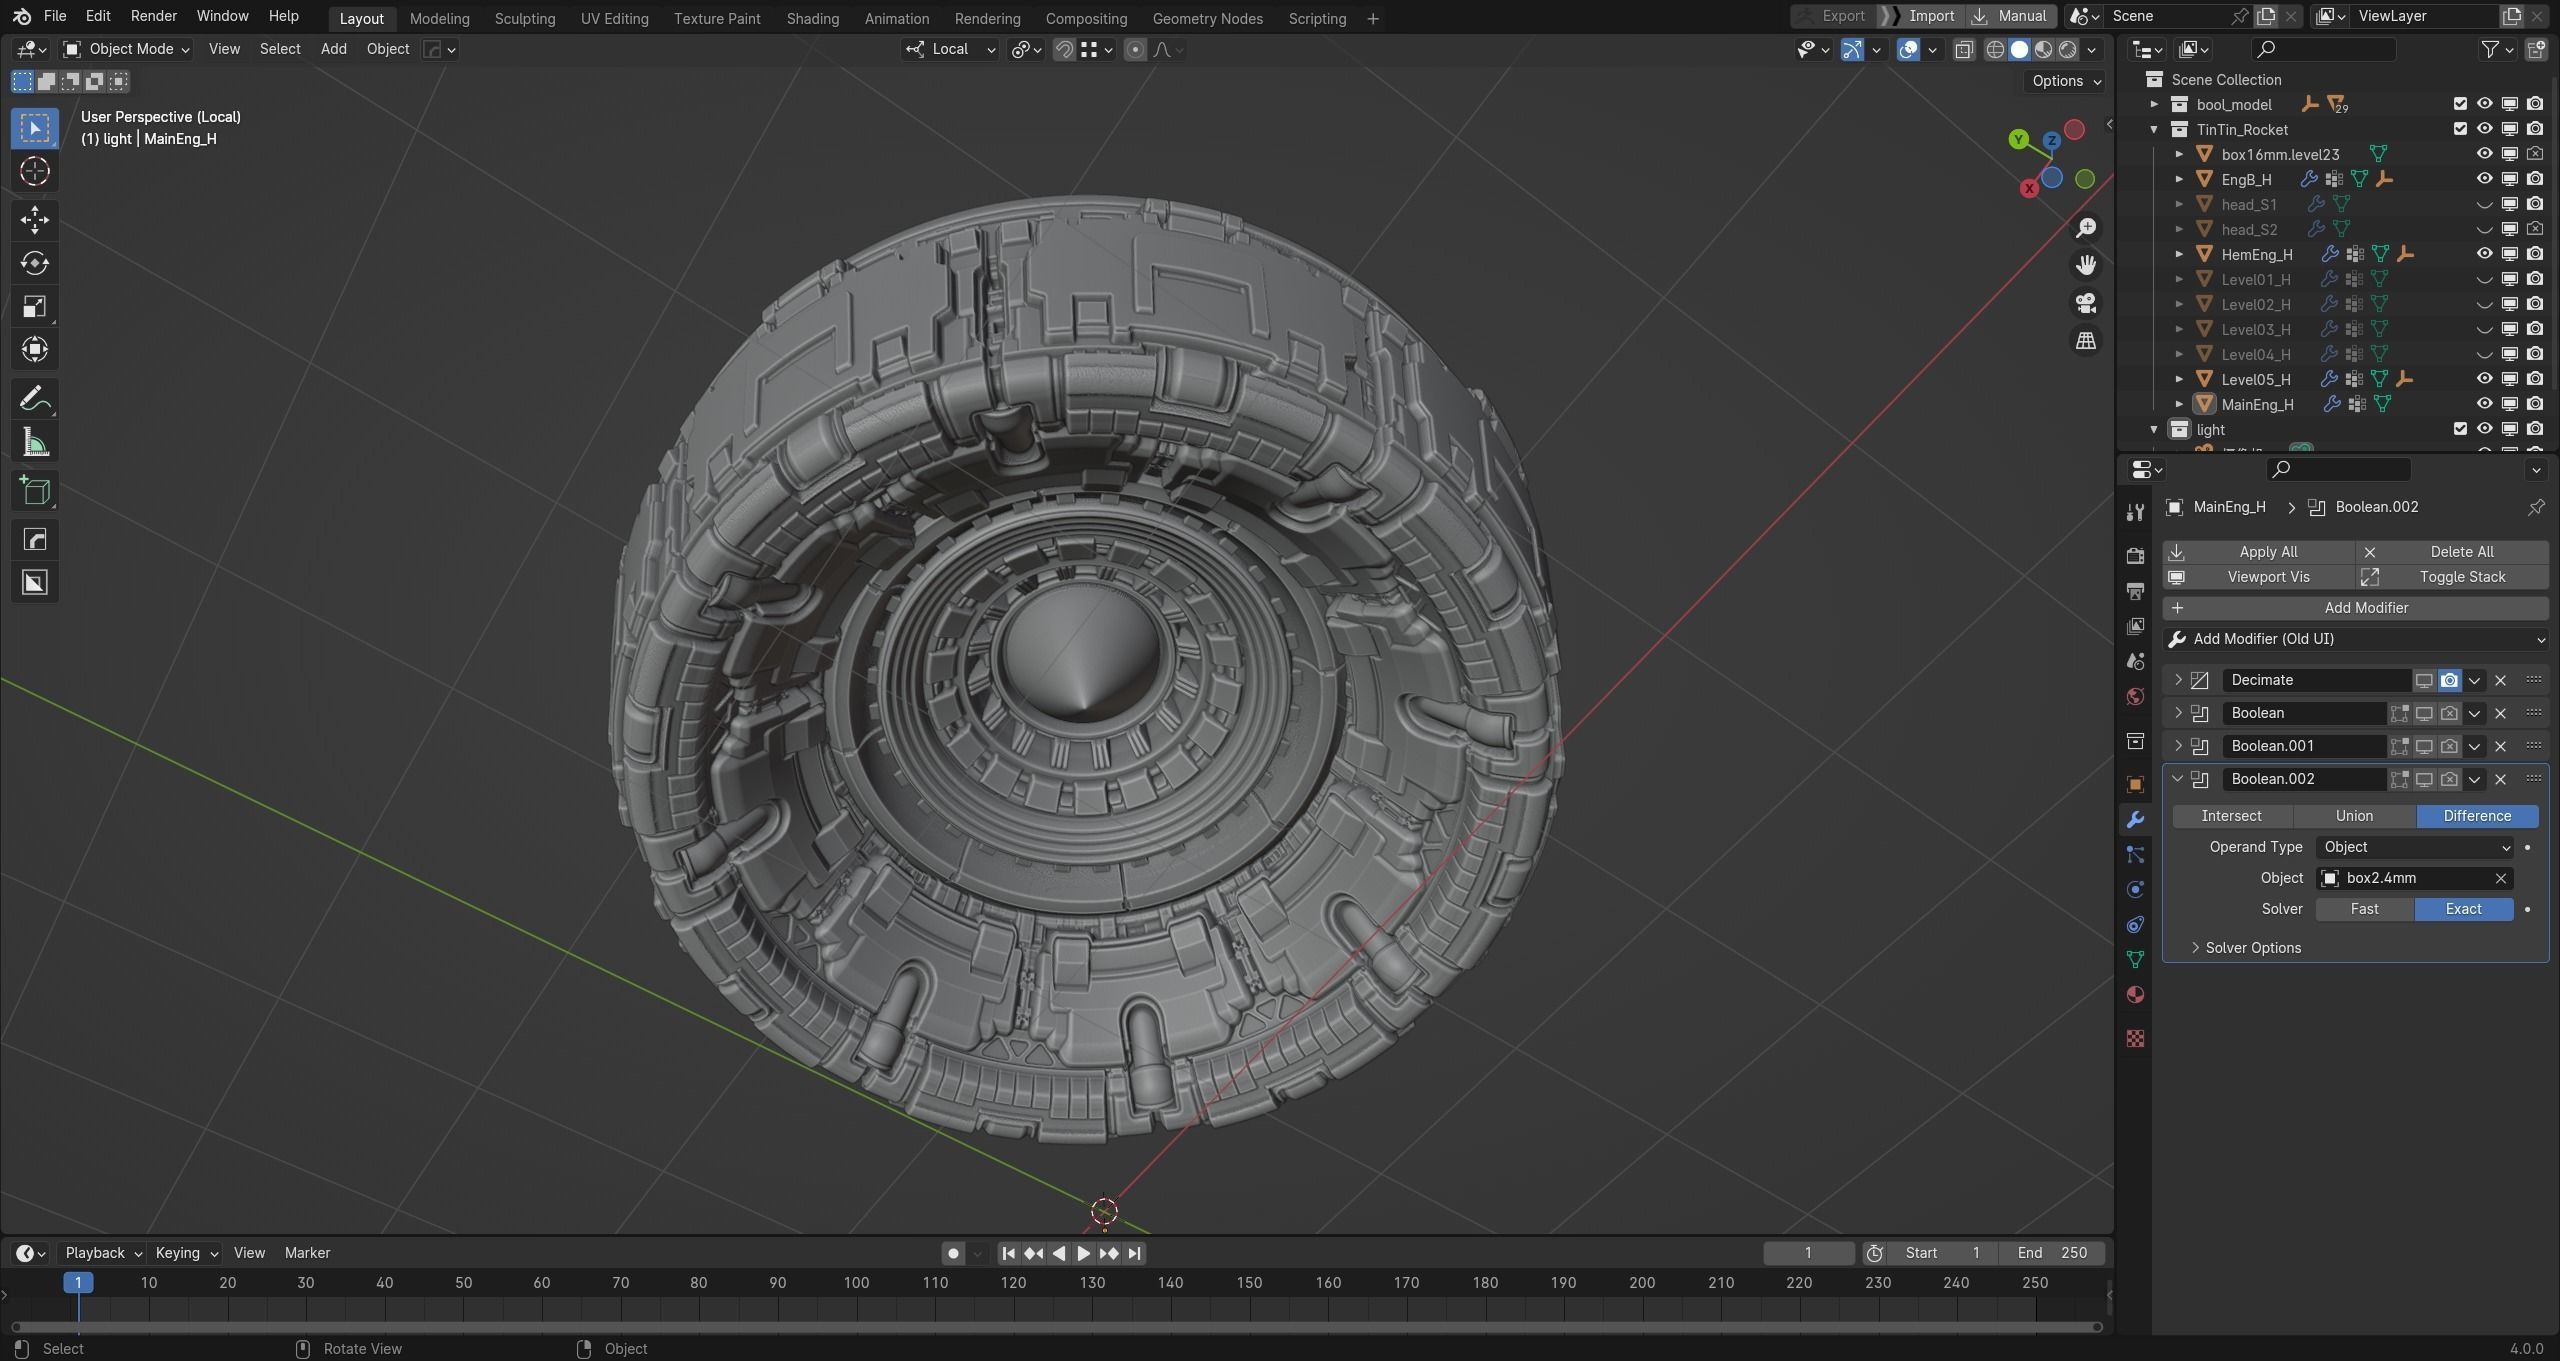2560x1361 pixels.
Task: Expand the Decimate modifier panel
Action: point(2178,680)
